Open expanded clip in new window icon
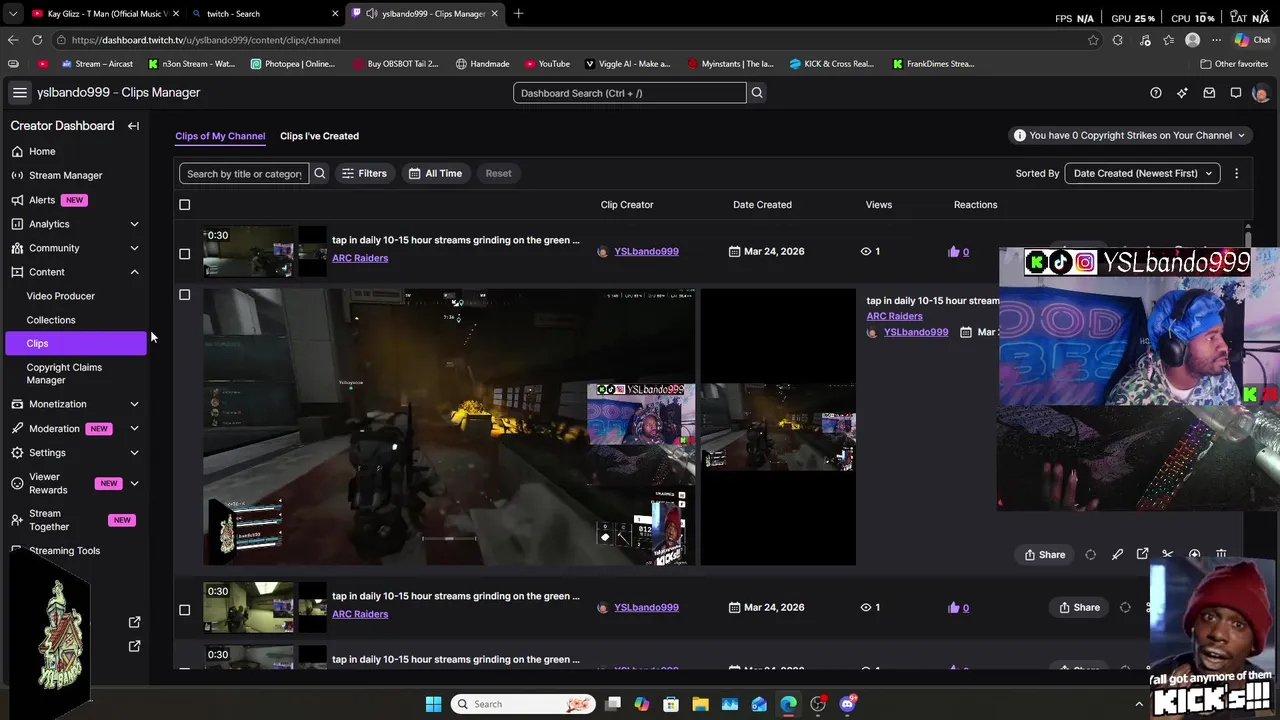Screen dimensions: 1280x720 [x=1142, y=554]
